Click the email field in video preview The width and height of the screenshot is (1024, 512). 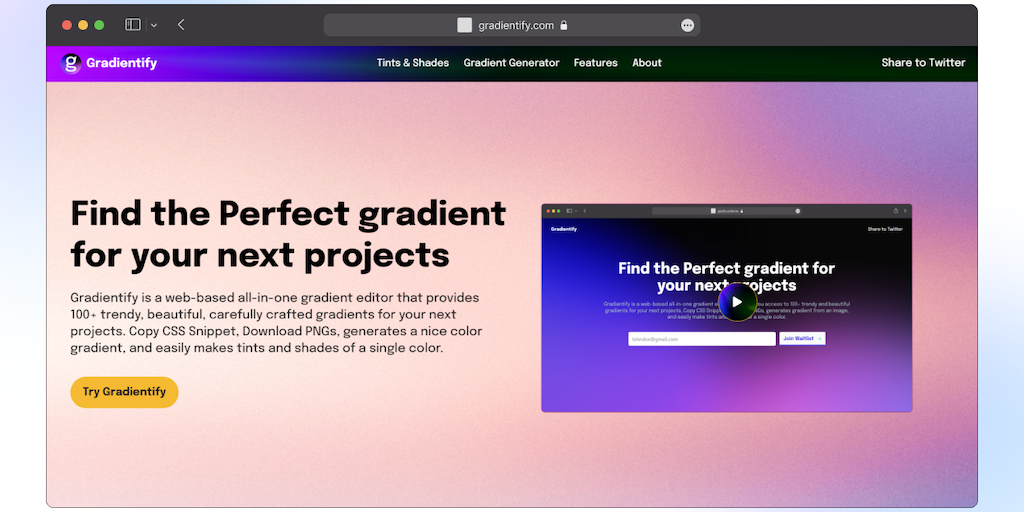point(702,339)
